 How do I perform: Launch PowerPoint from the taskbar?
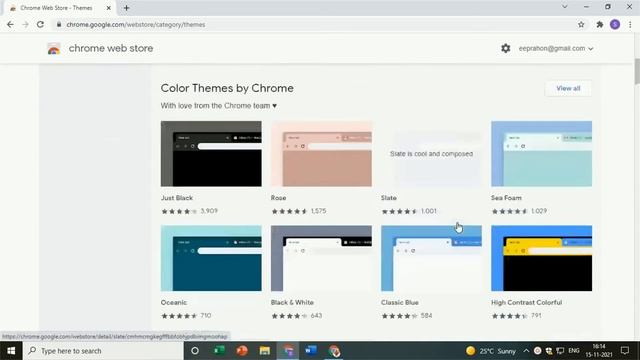point(242,351)
